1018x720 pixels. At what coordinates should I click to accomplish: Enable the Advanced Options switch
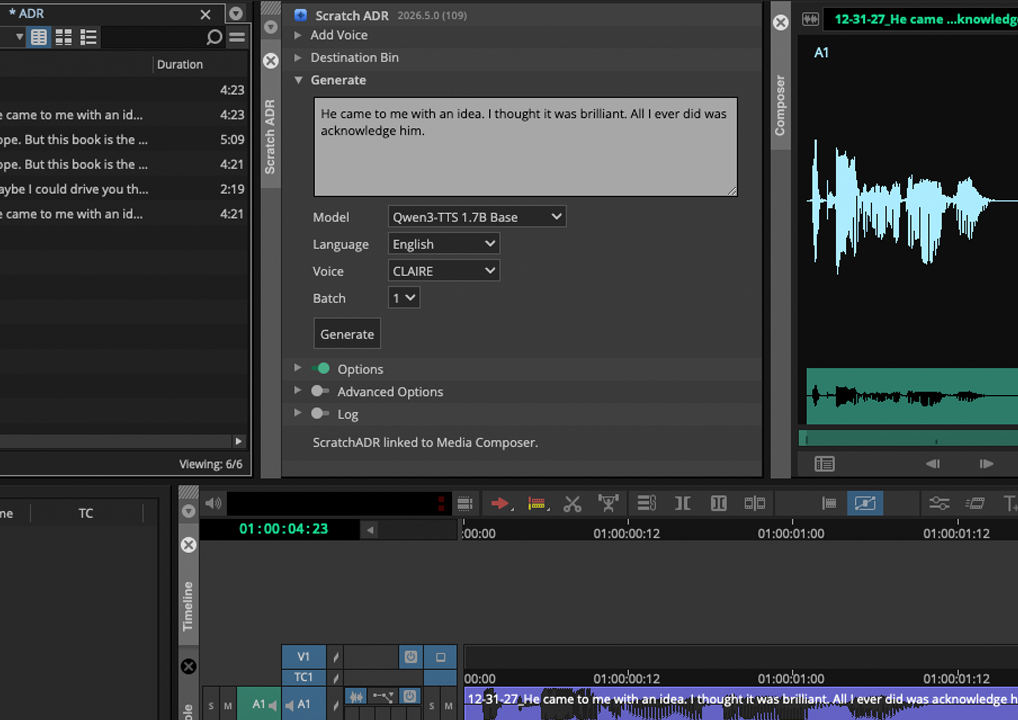(320, 391)
